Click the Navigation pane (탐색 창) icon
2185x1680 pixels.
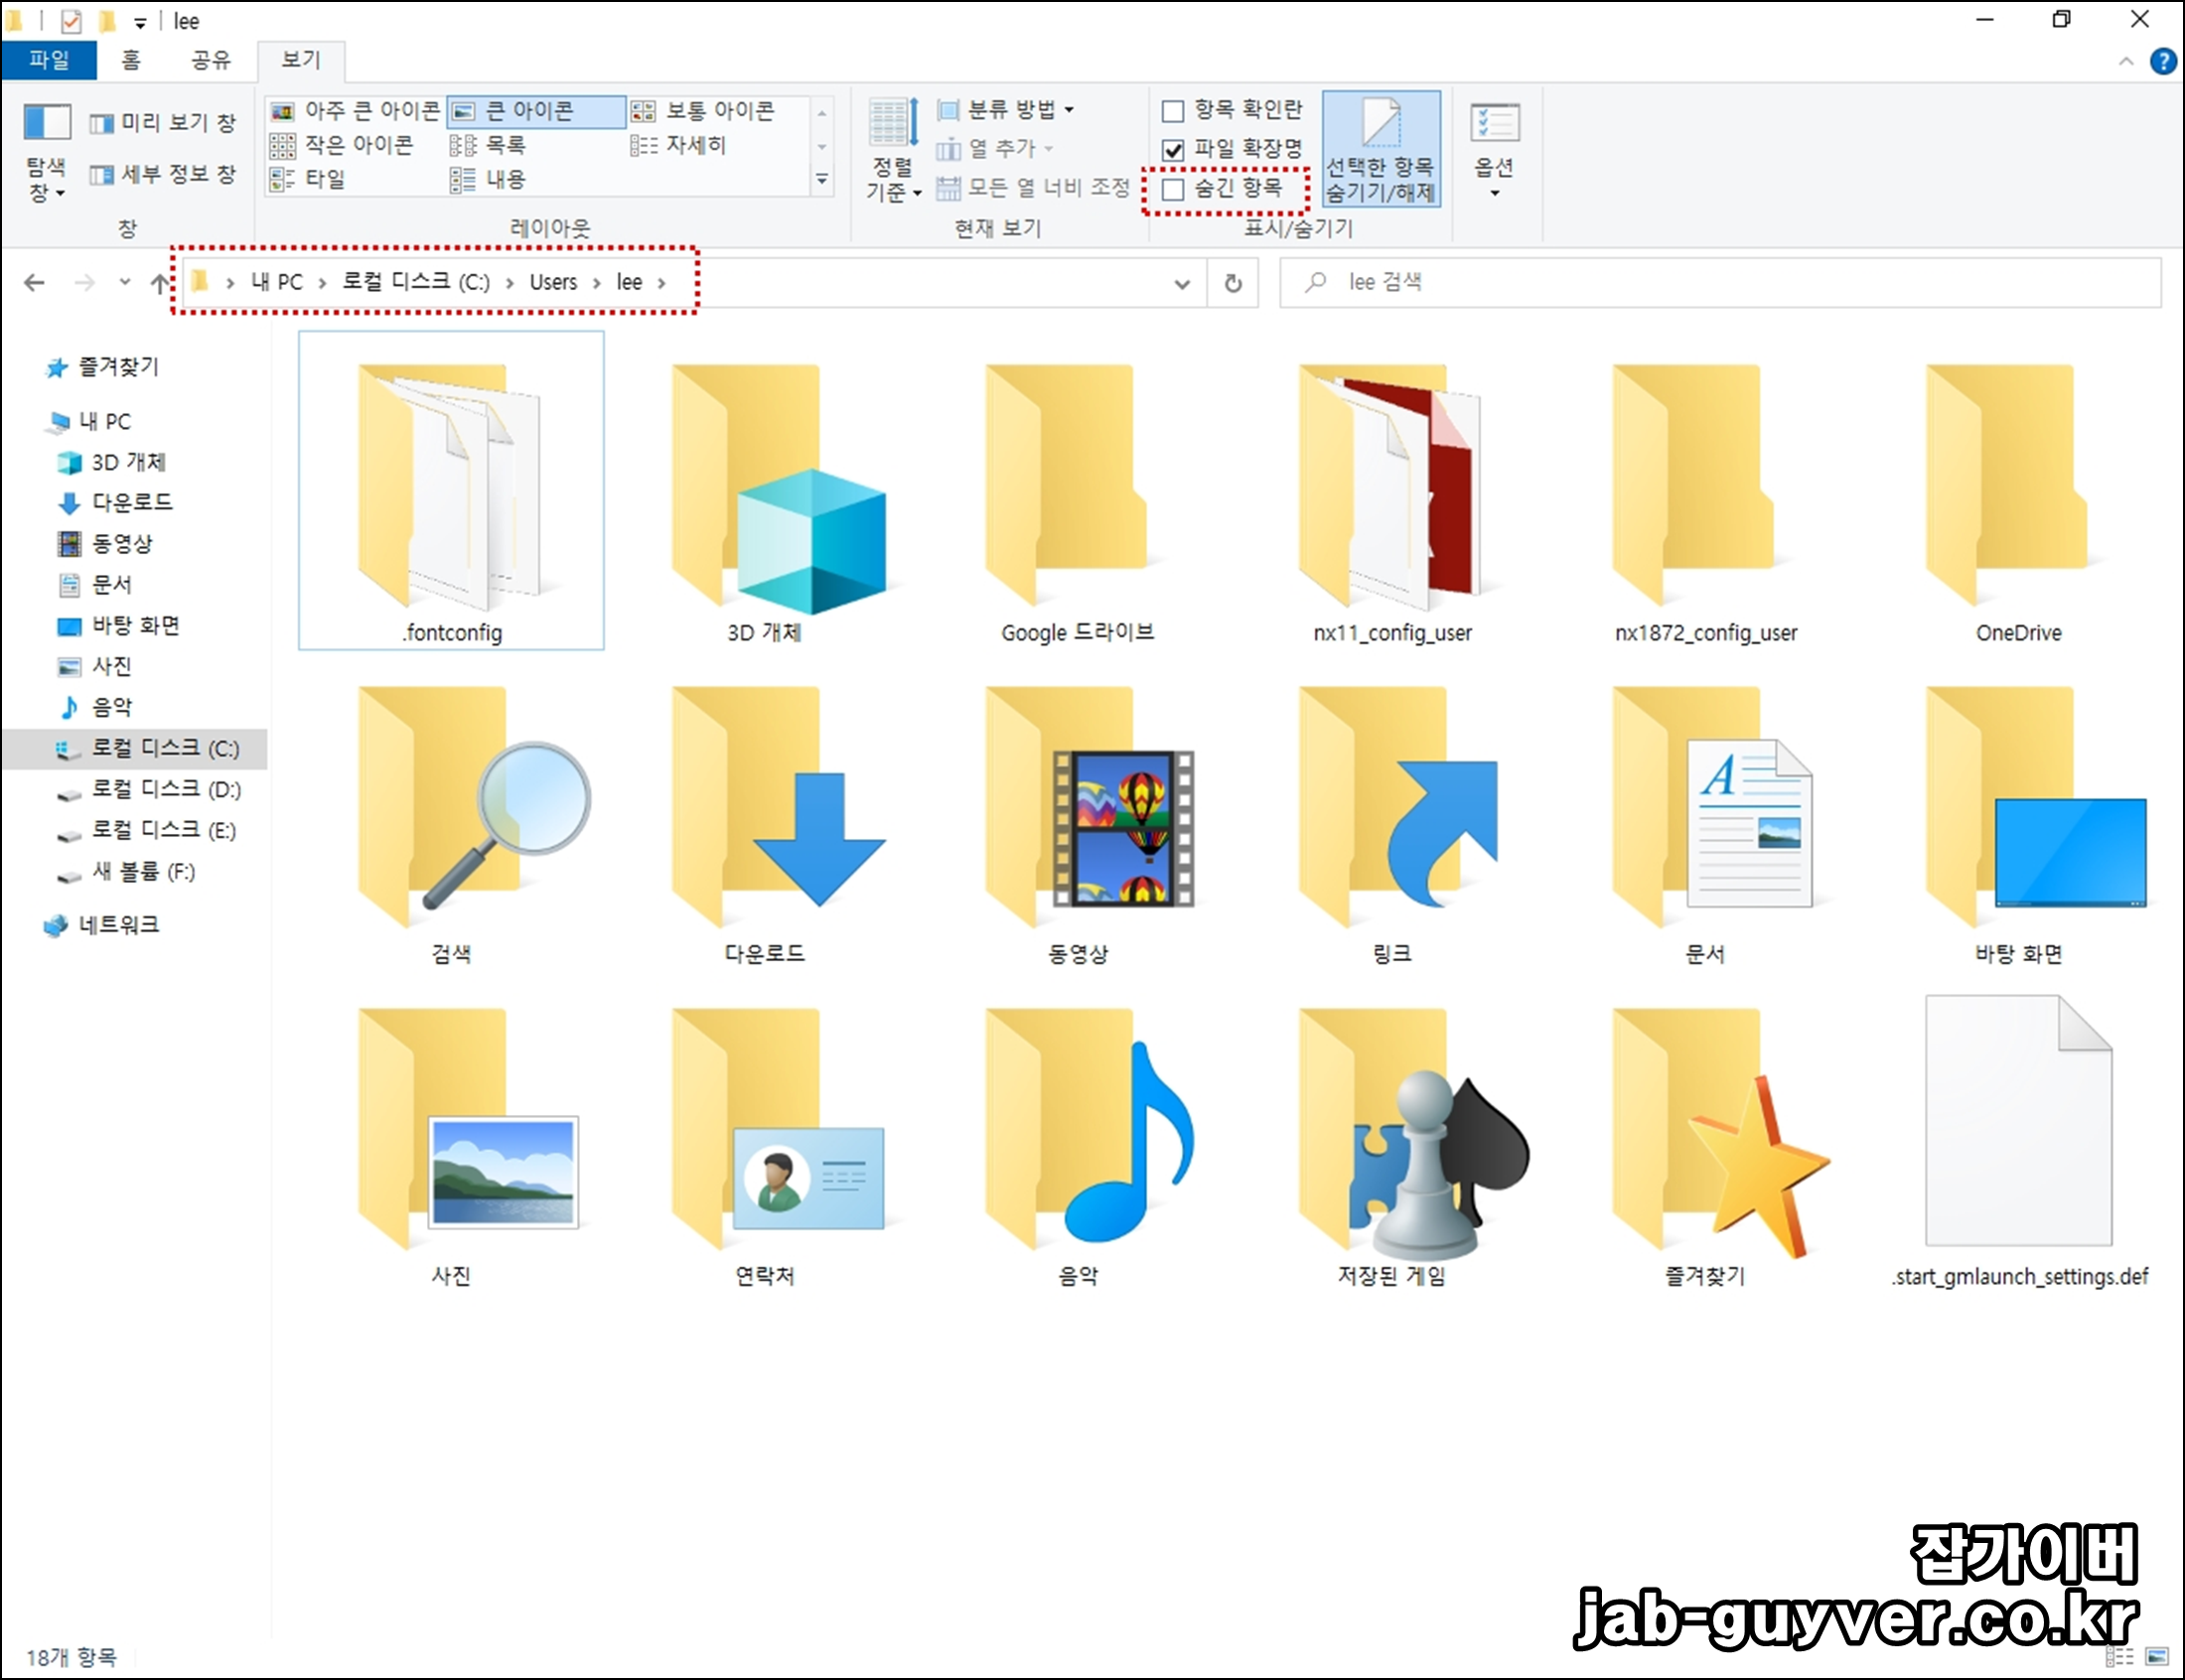pyautogui.click(x=46, y=149)
